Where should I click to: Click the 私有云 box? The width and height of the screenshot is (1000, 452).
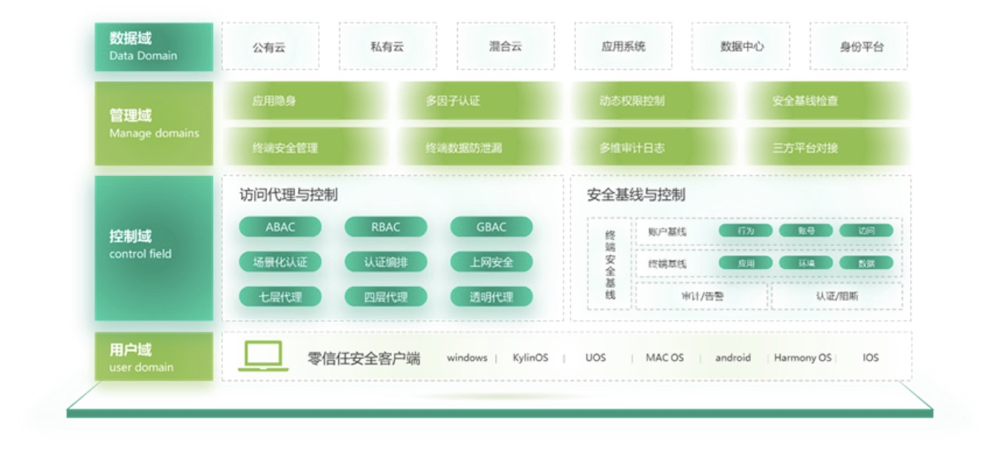(x=388, y=47)
